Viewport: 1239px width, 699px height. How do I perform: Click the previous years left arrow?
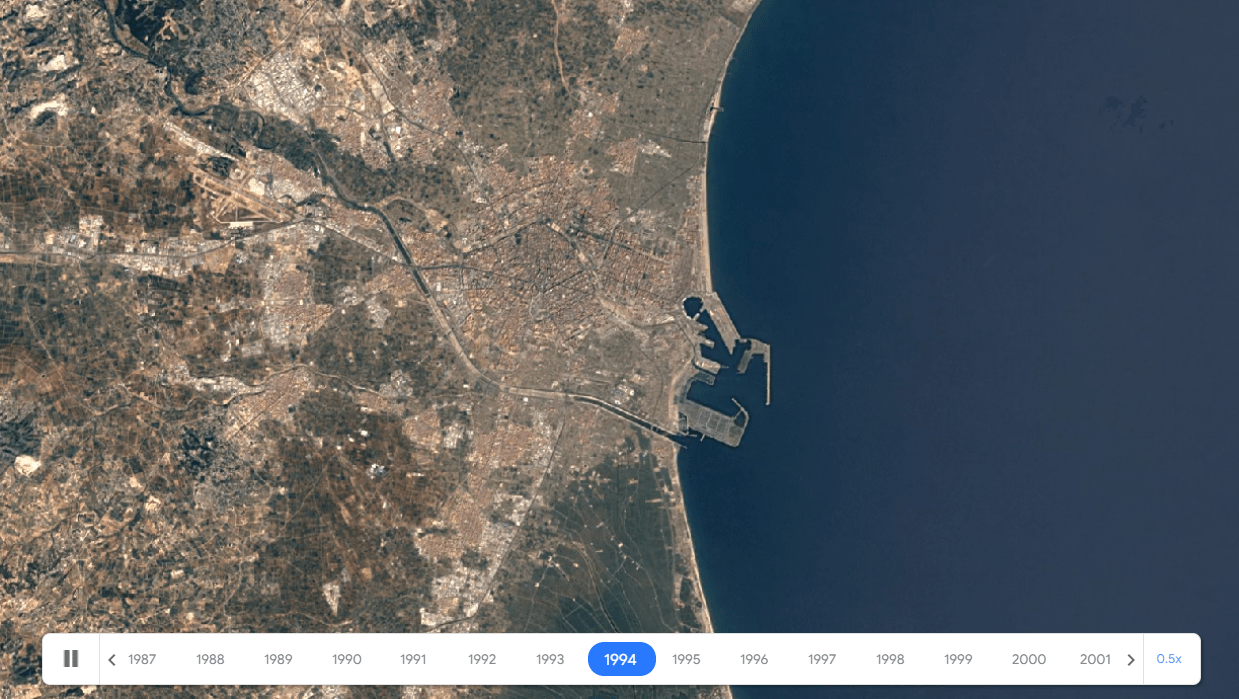click(x=112, y=660)
